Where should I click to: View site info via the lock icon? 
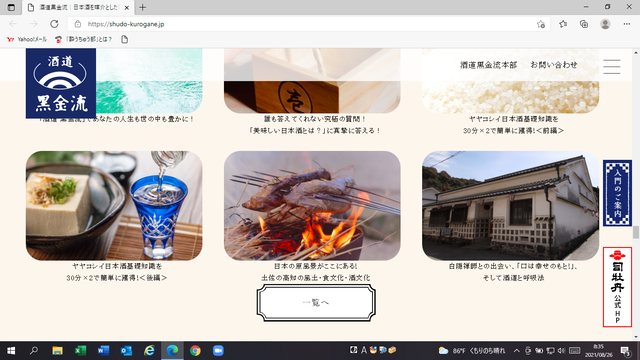tap(78, 24)
